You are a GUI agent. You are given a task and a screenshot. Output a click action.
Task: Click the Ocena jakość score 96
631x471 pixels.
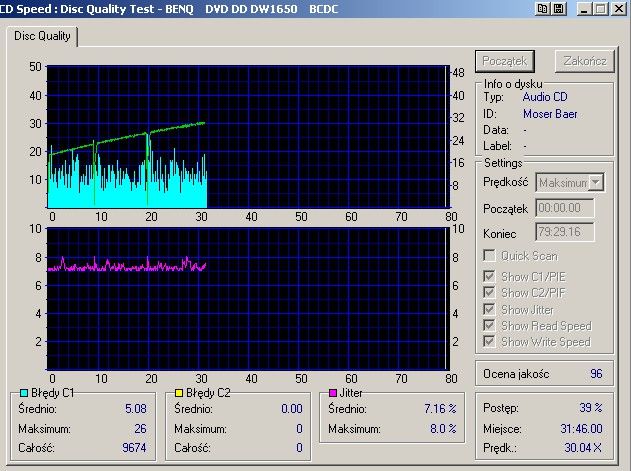[596, 374]
